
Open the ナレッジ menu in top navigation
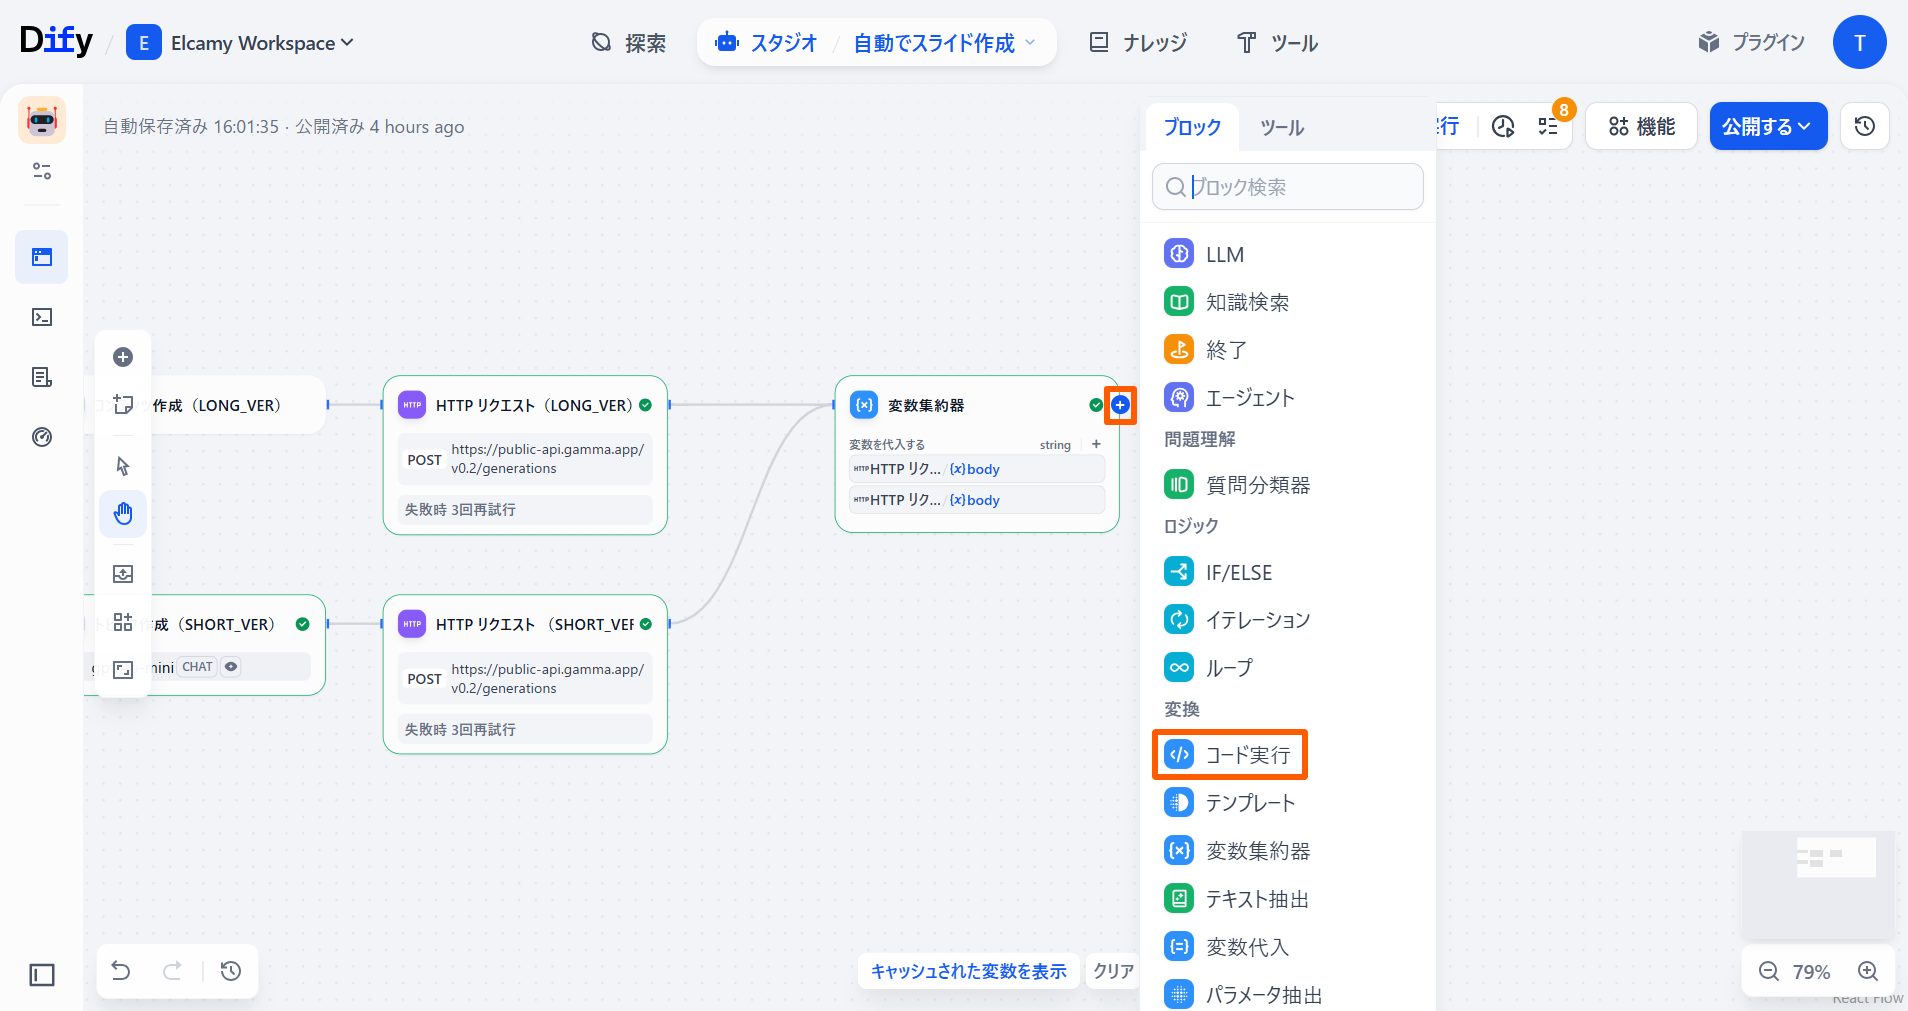click(1138, 43)
